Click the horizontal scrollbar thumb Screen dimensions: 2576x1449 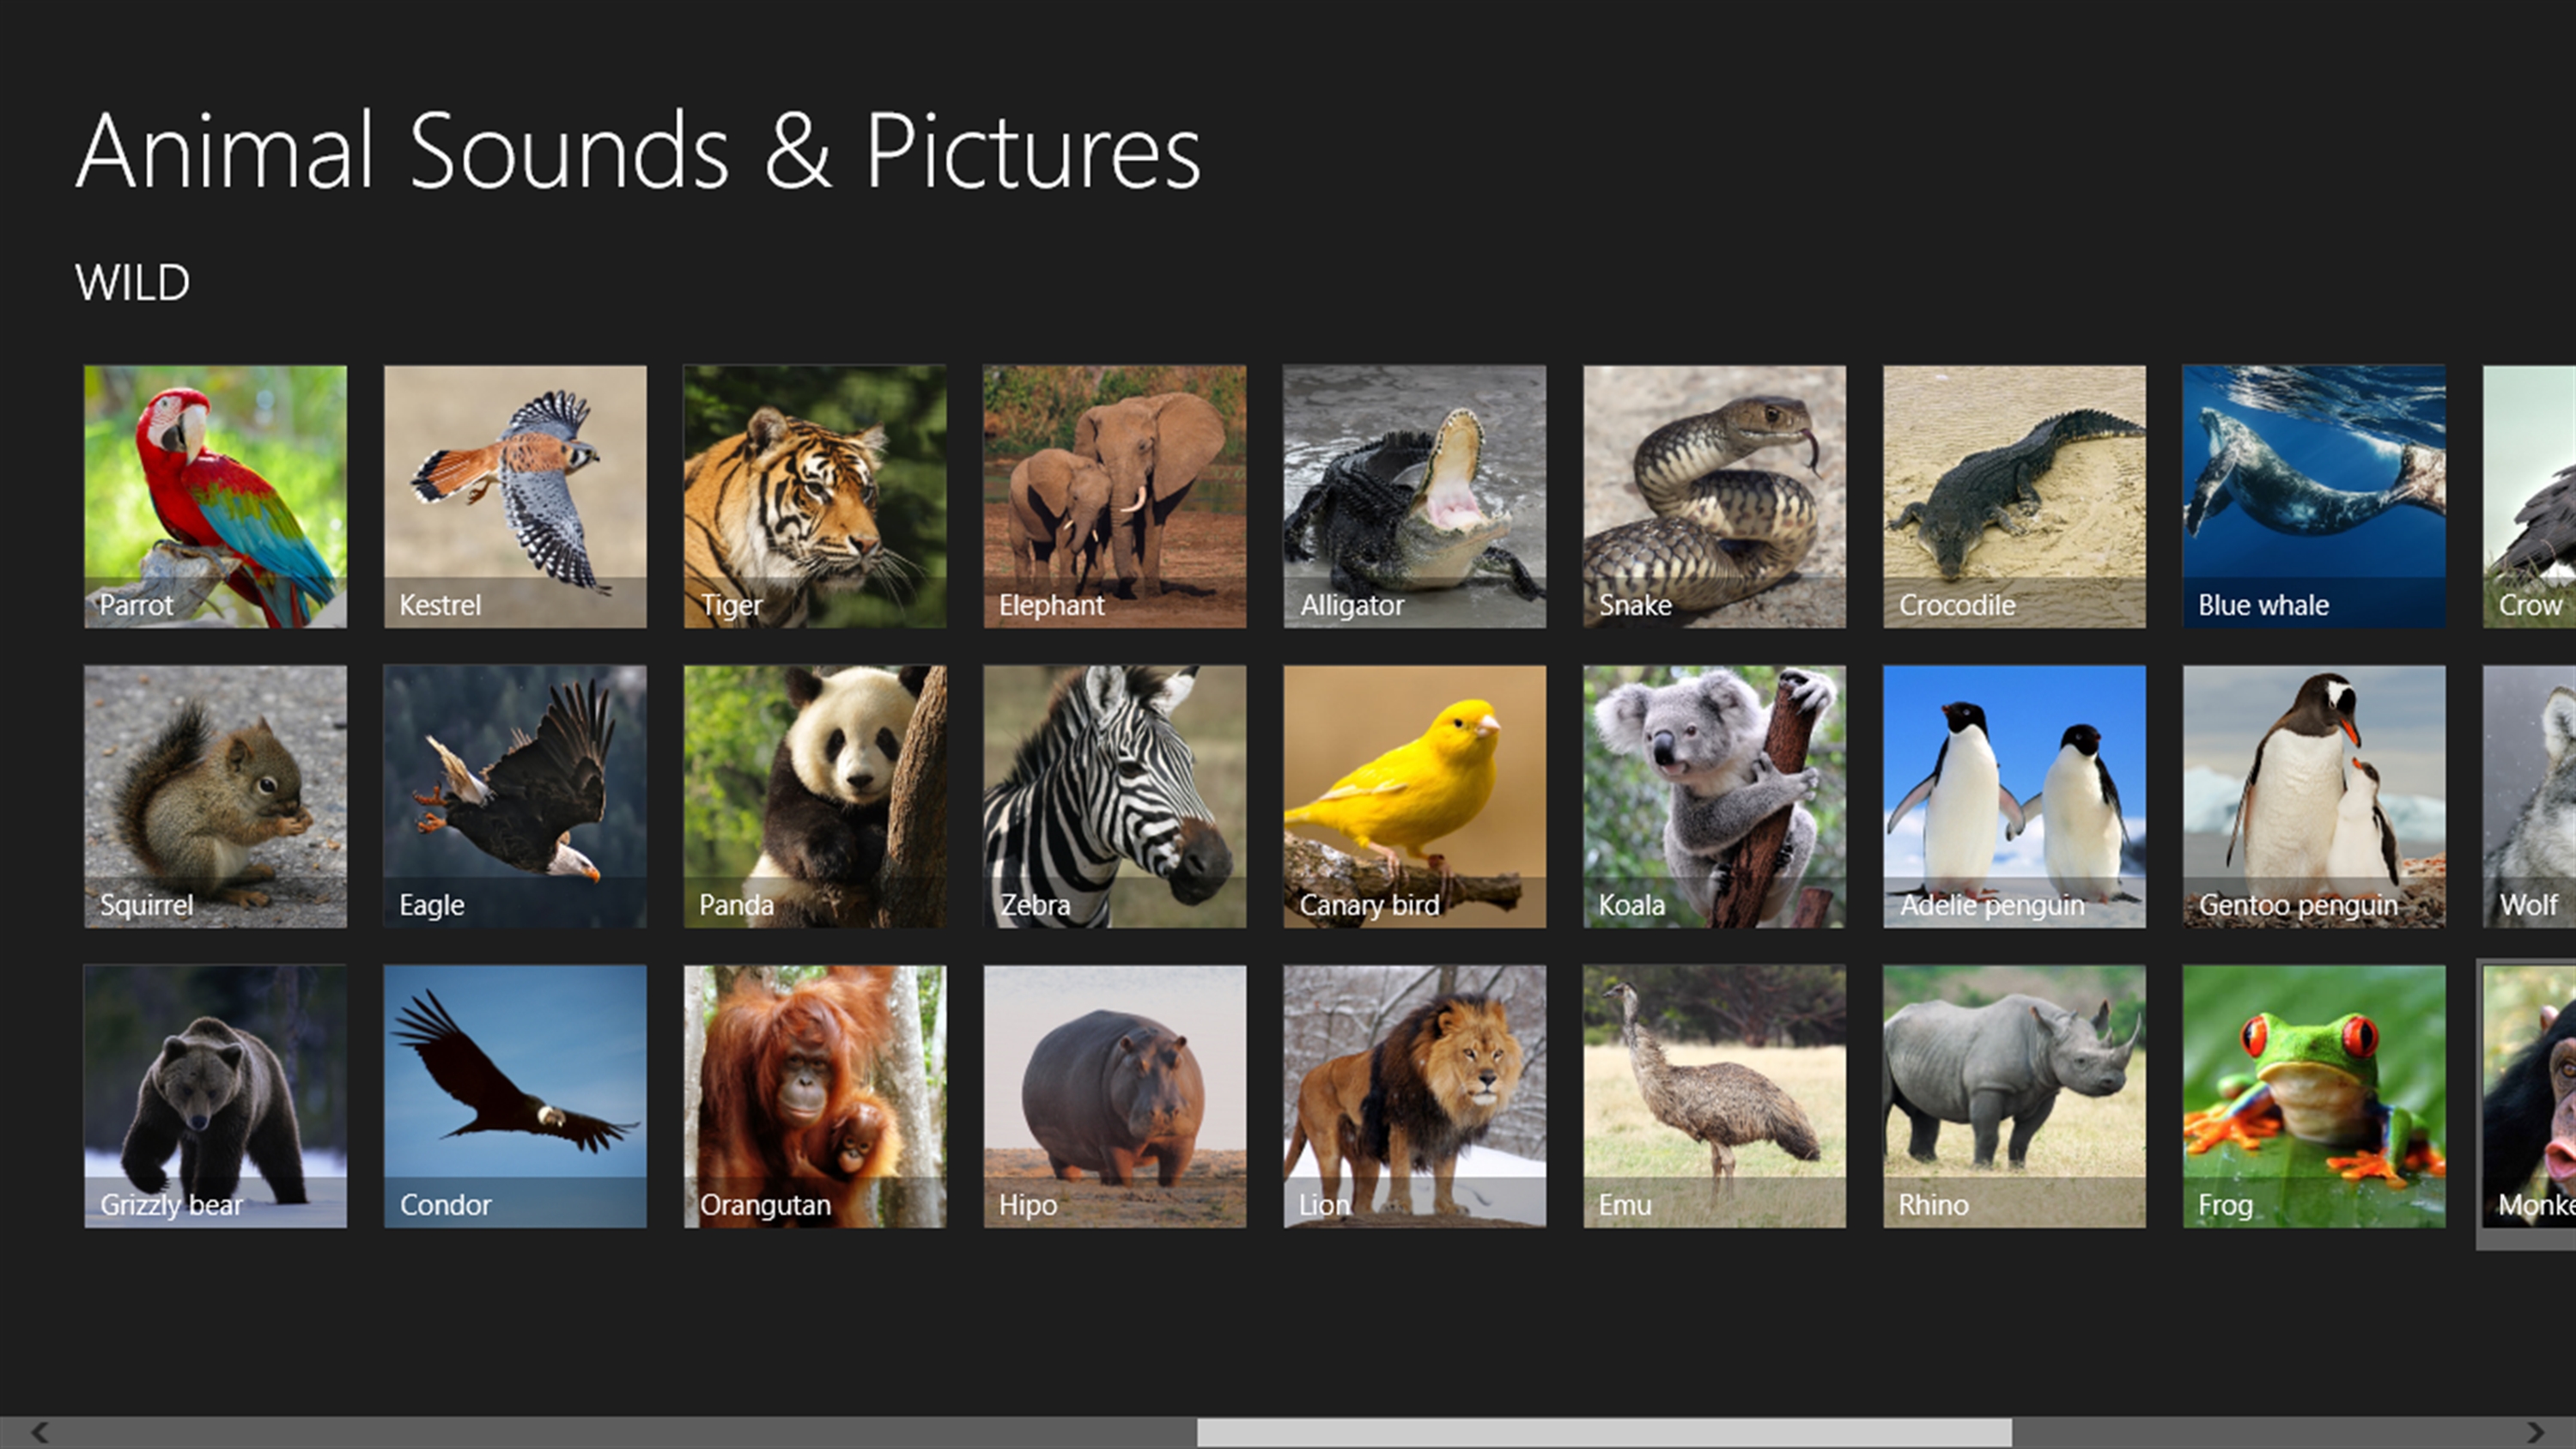click(1604, 1432)
